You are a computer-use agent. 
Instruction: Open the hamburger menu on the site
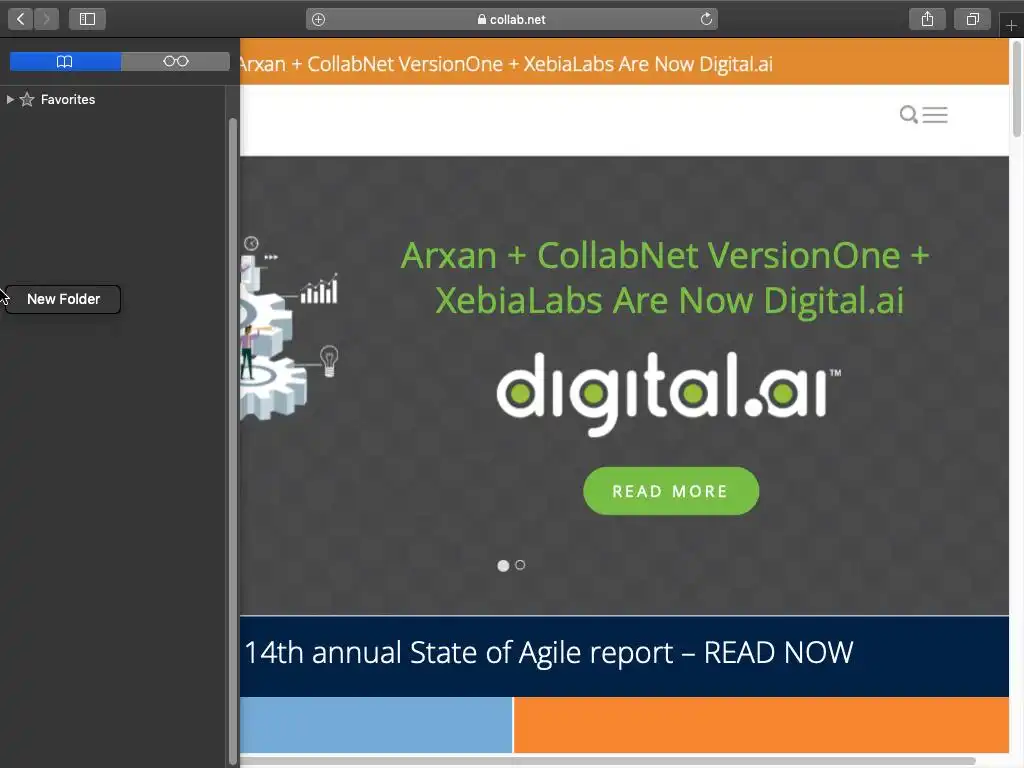pyautogui.click(x=935, y=115)
